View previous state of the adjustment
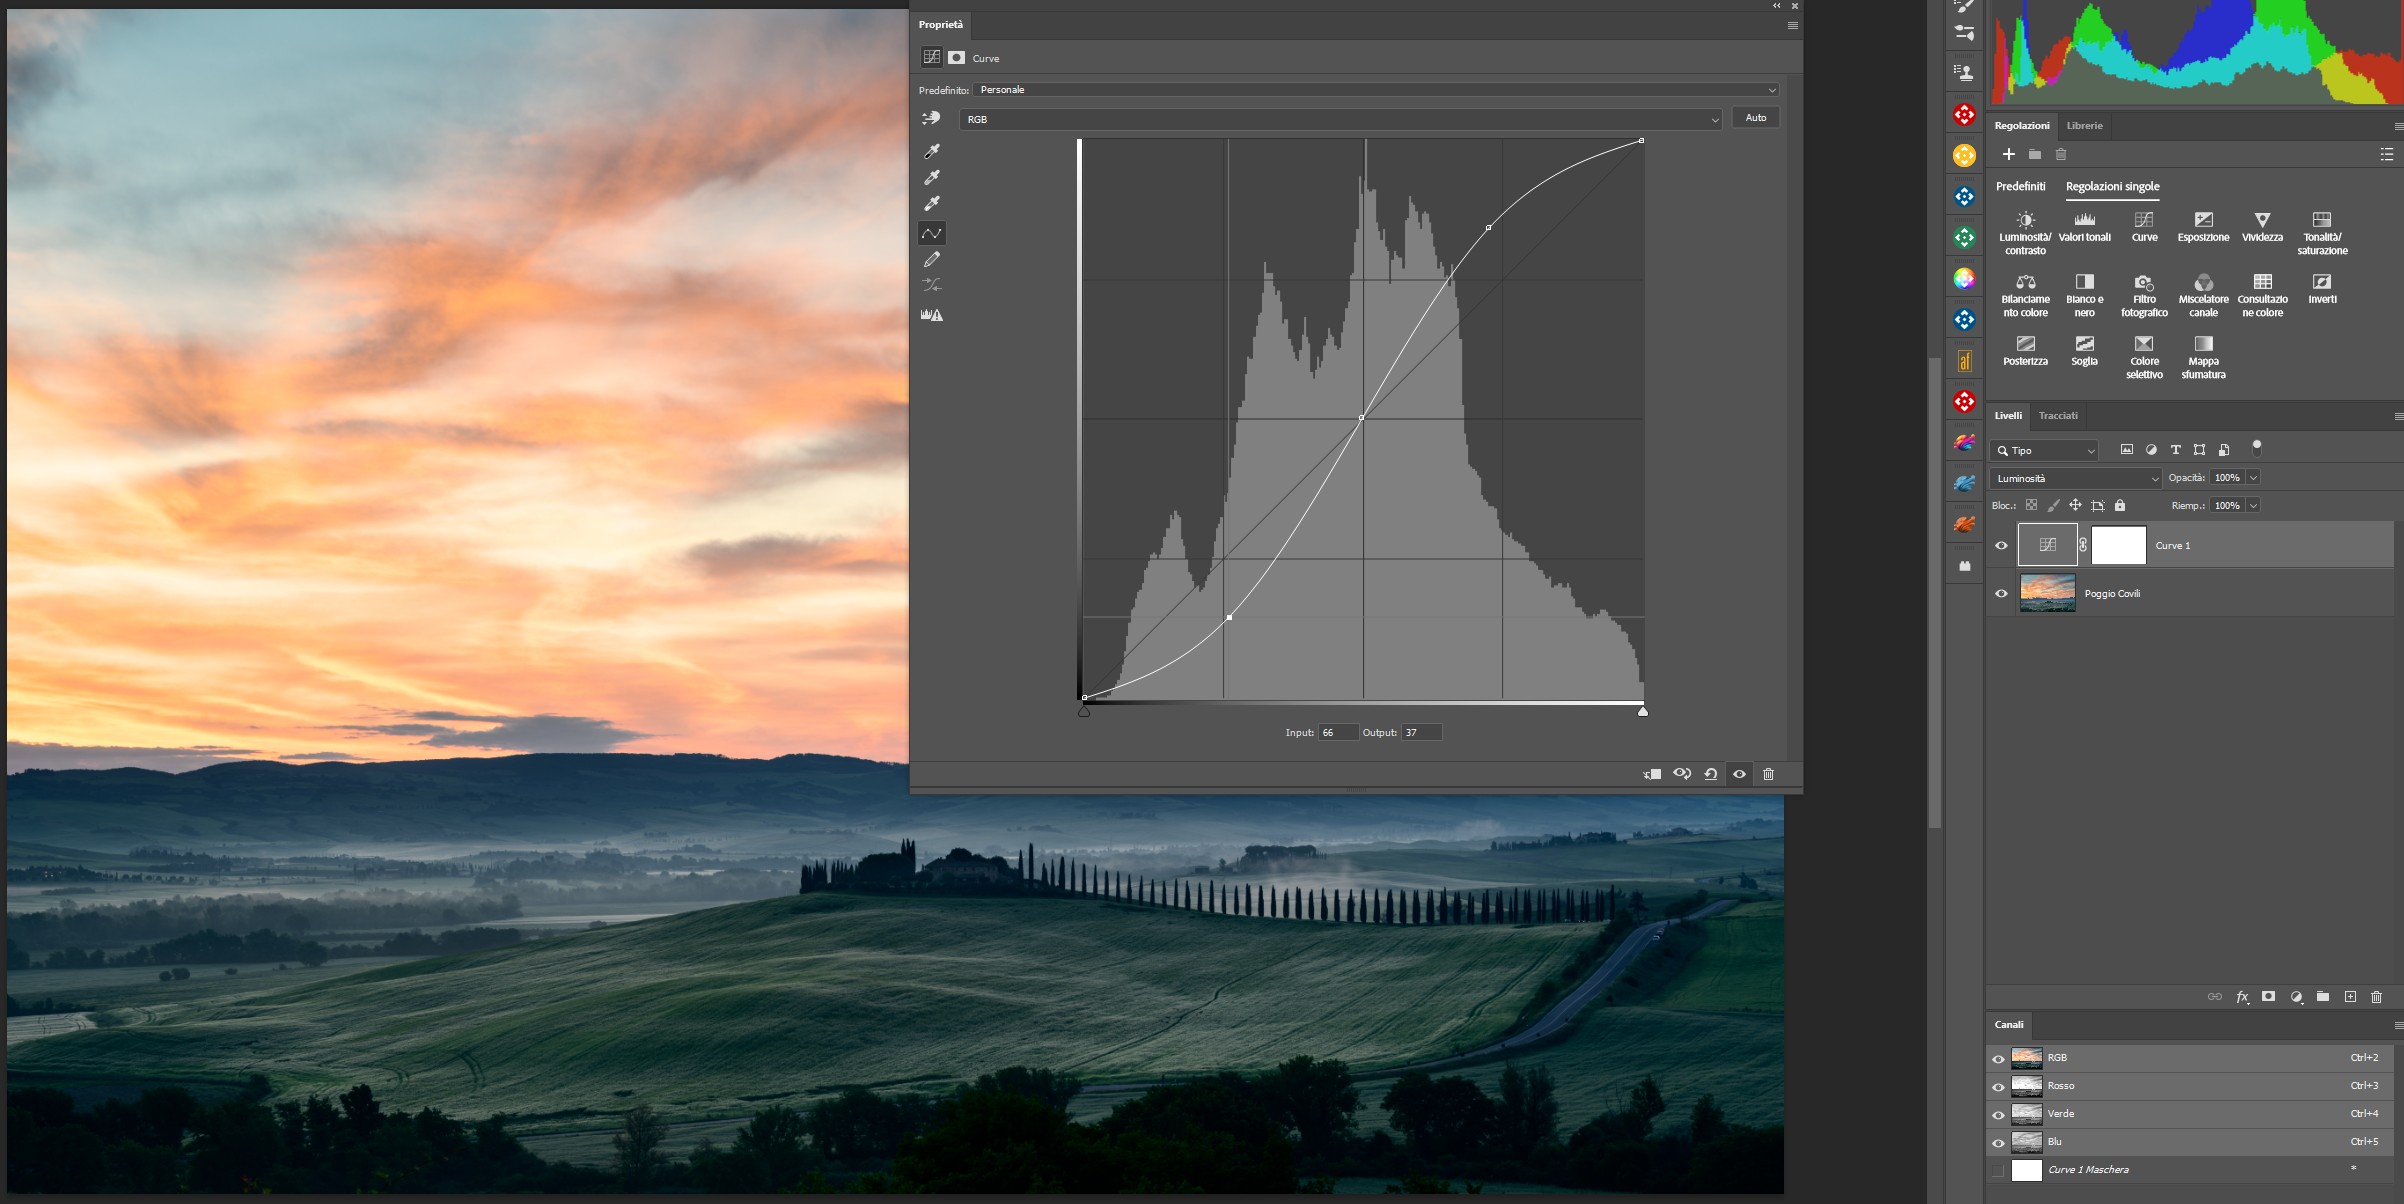Screen dimensions: 2404x1204 click(x=1682, y=774)
